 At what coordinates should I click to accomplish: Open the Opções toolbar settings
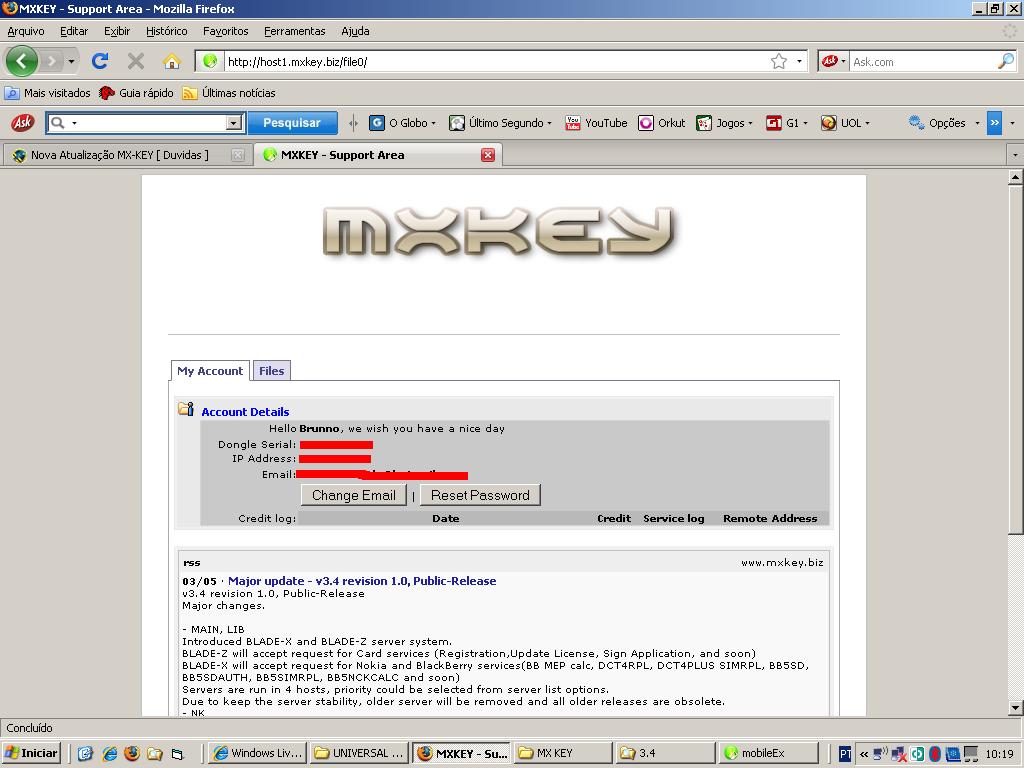point(944,123)
